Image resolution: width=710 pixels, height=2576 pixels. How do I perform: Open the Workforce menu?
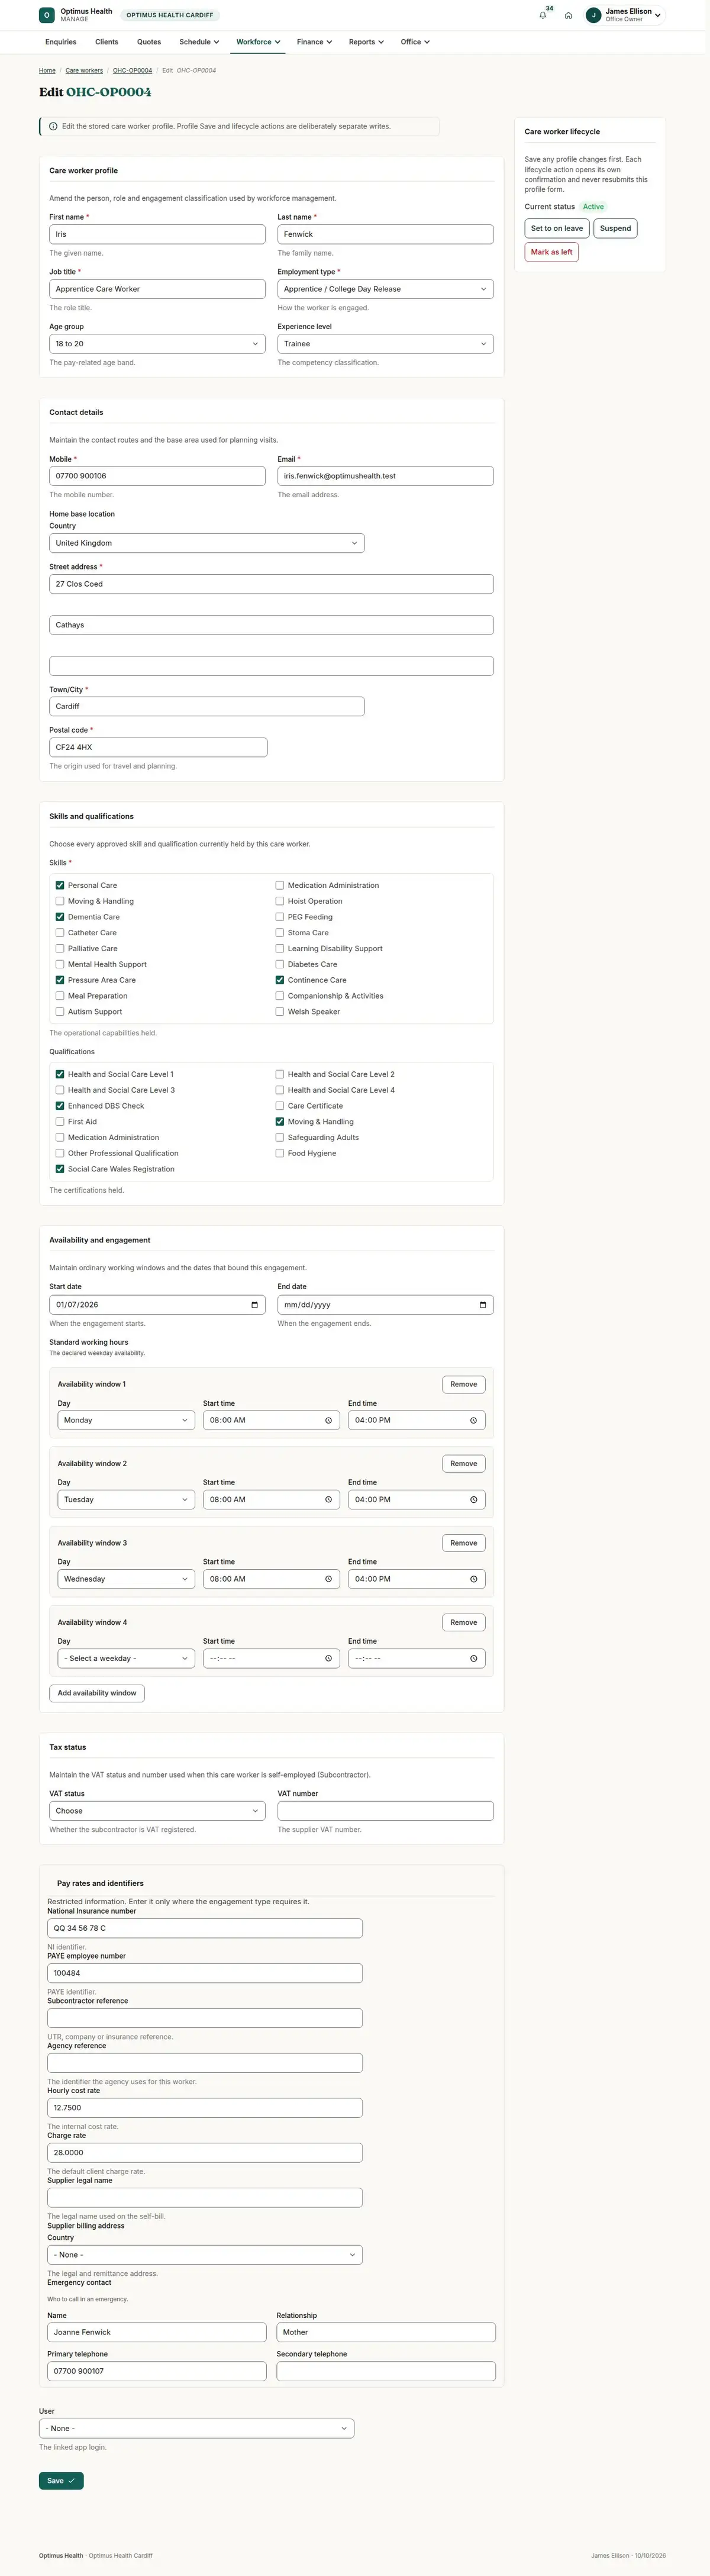(258, 42)
